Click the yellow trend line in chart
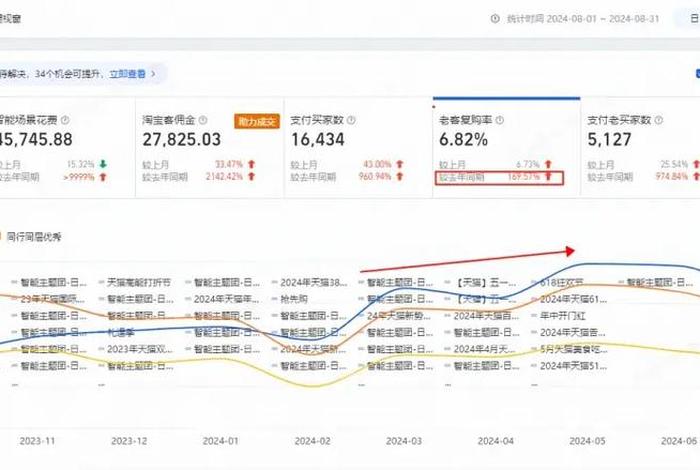The image size is (700, 470). pyautogui.click(x=312, y=385)
